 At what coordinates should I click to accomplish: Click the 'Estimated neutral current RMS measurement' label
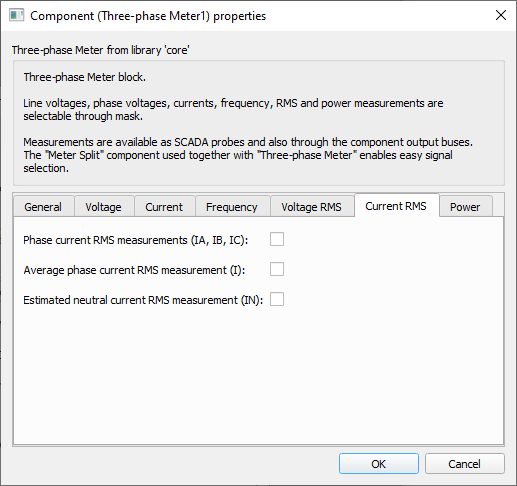143,300
